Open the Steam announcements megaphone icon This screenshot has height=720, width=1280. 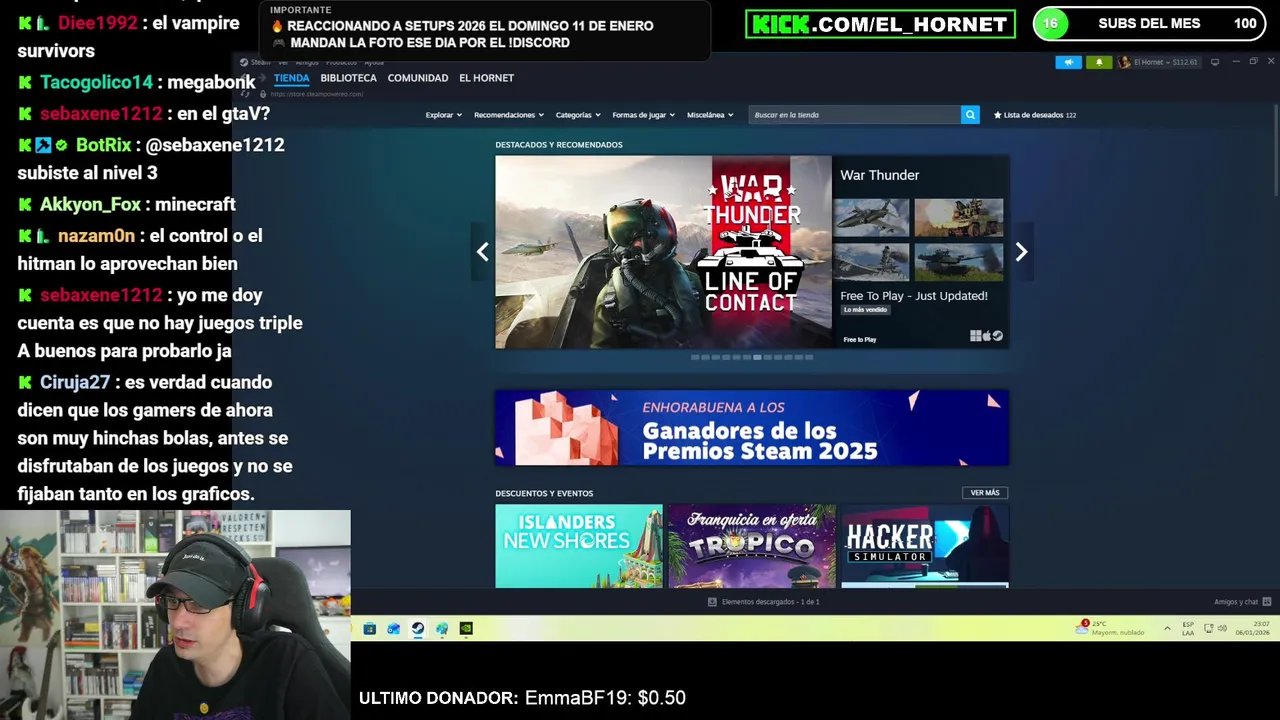coord(1068,62)
